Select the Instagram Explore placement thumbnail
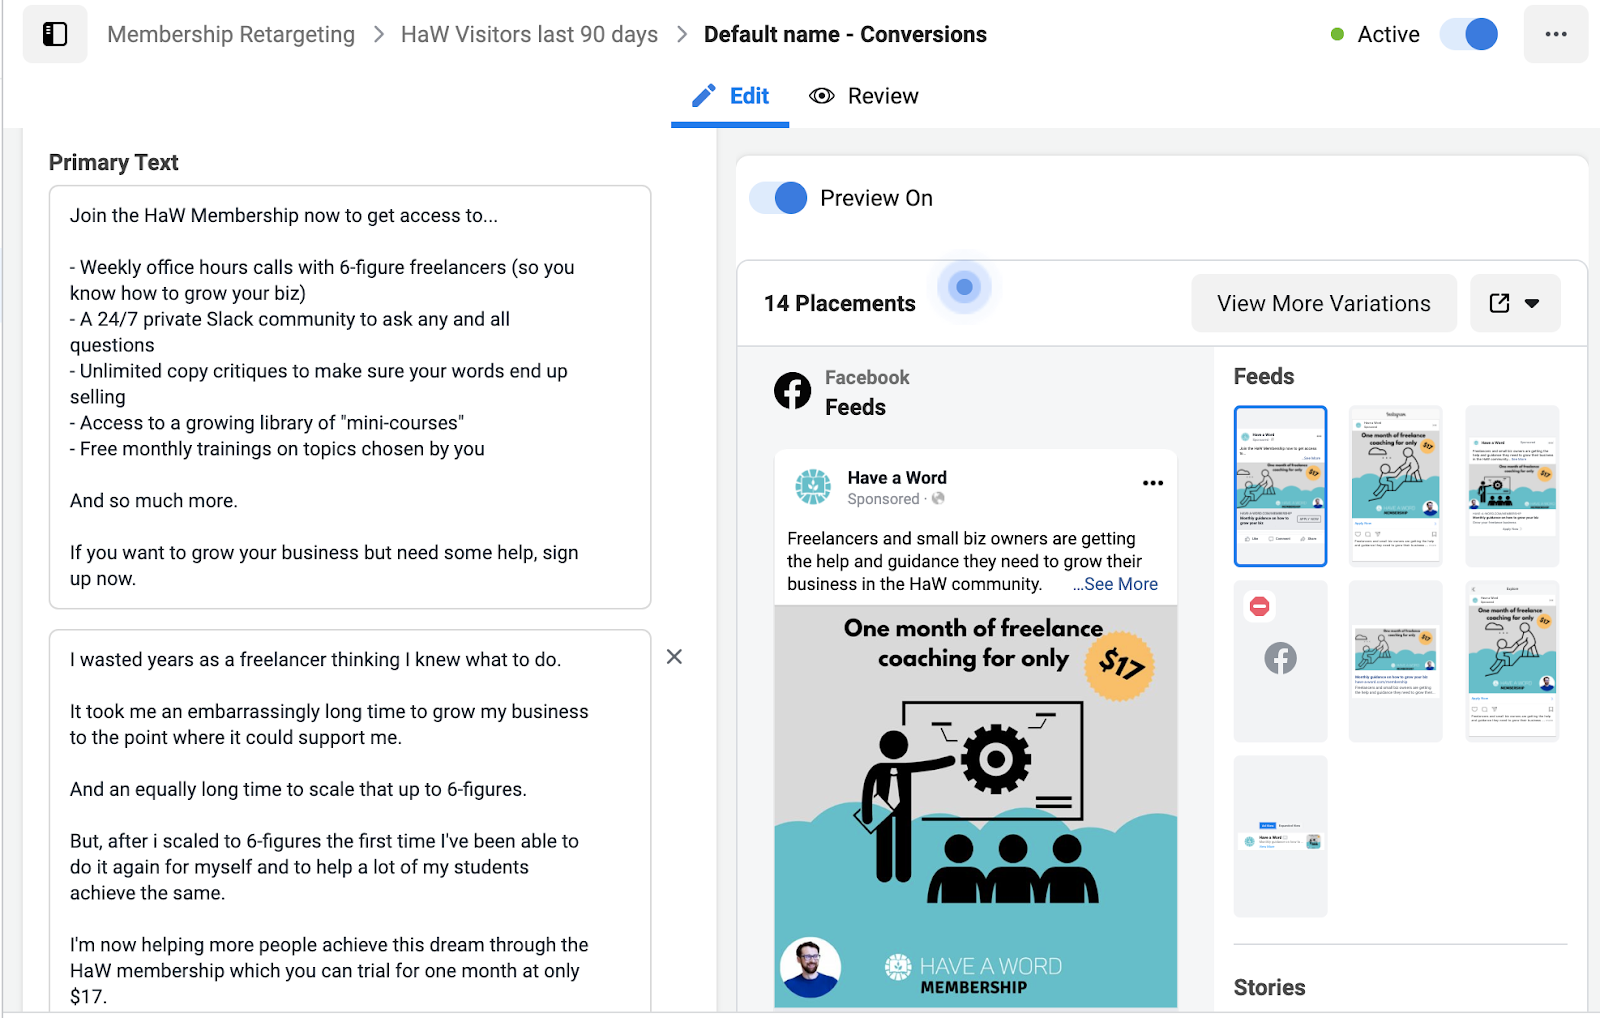The width and height of the screenshot is (1600, 1018). (x=1512, y=661)
